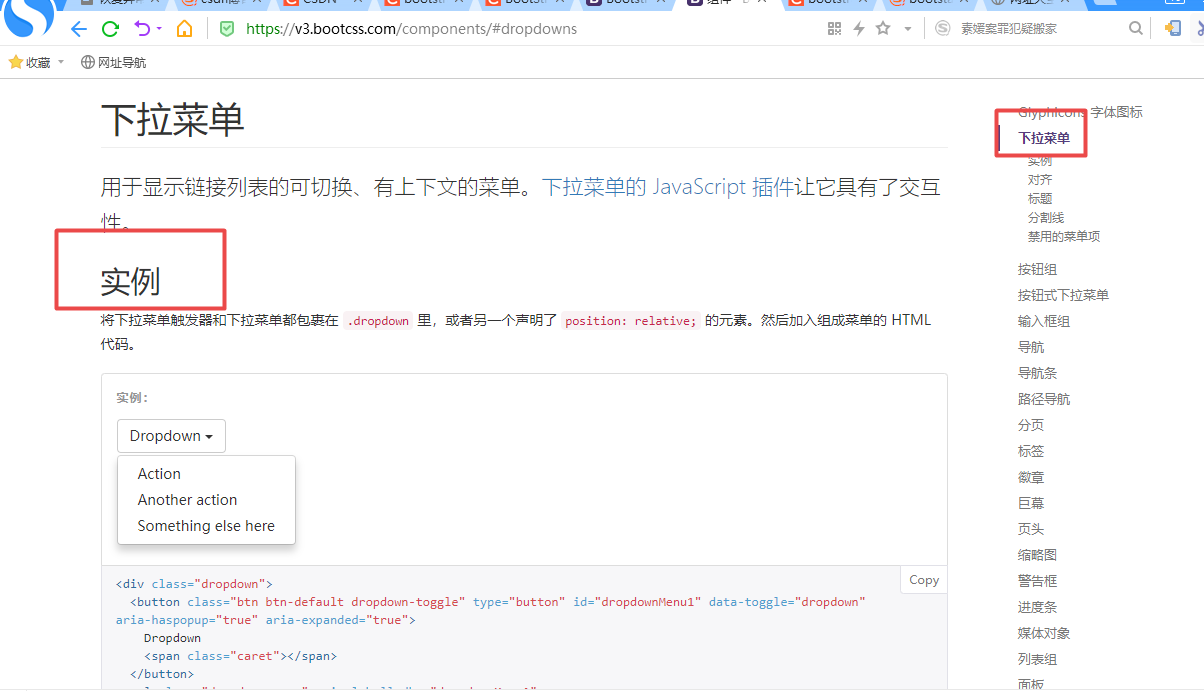Click the lightning speed mode icon

[x=858, y=29]
